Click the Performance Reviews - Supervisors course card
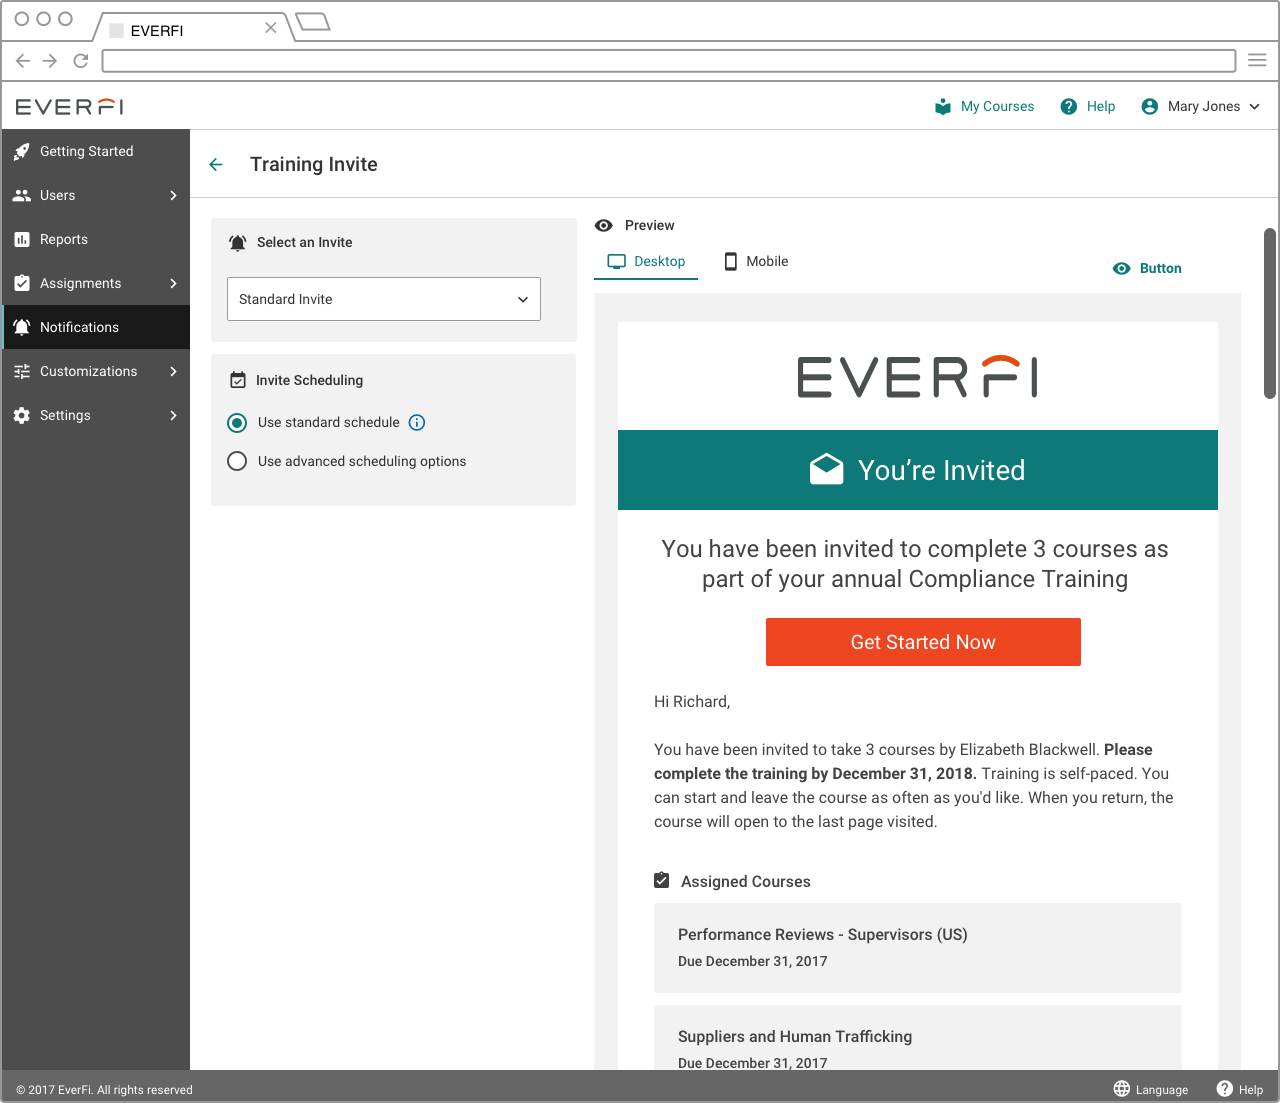 [918, 947]
